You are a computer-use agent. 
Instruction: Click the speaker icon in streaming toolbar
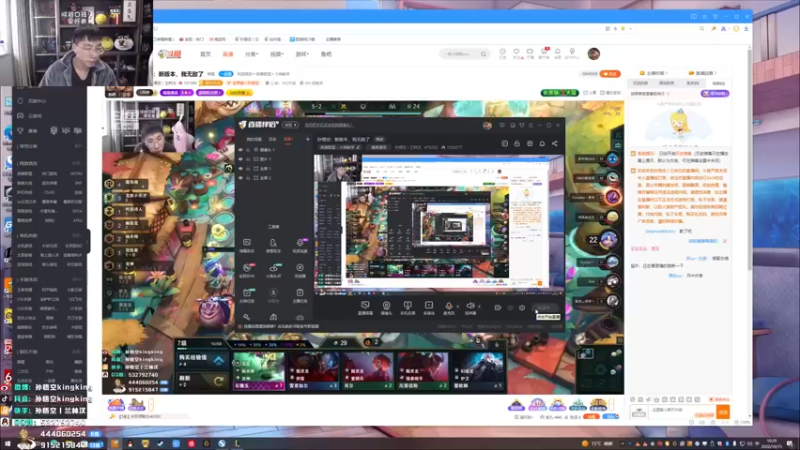pos(470,307)
